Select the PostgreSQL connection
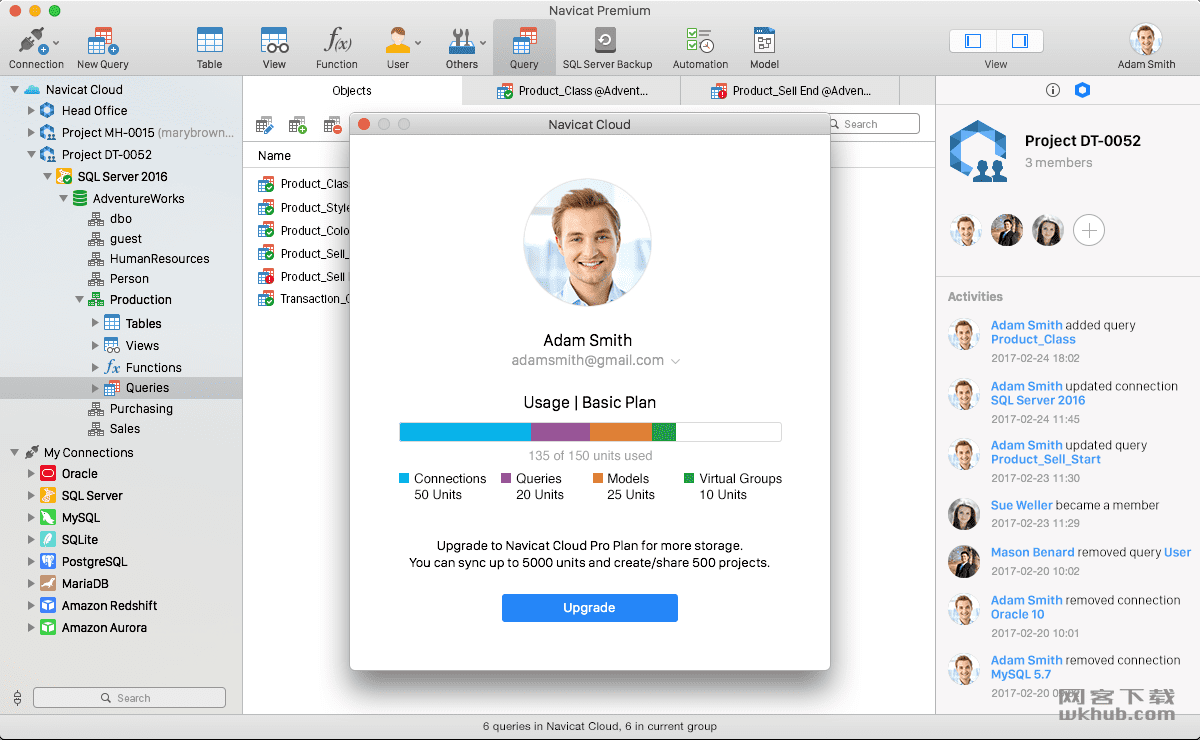The image size is (1200, 740). coord(94,562)
